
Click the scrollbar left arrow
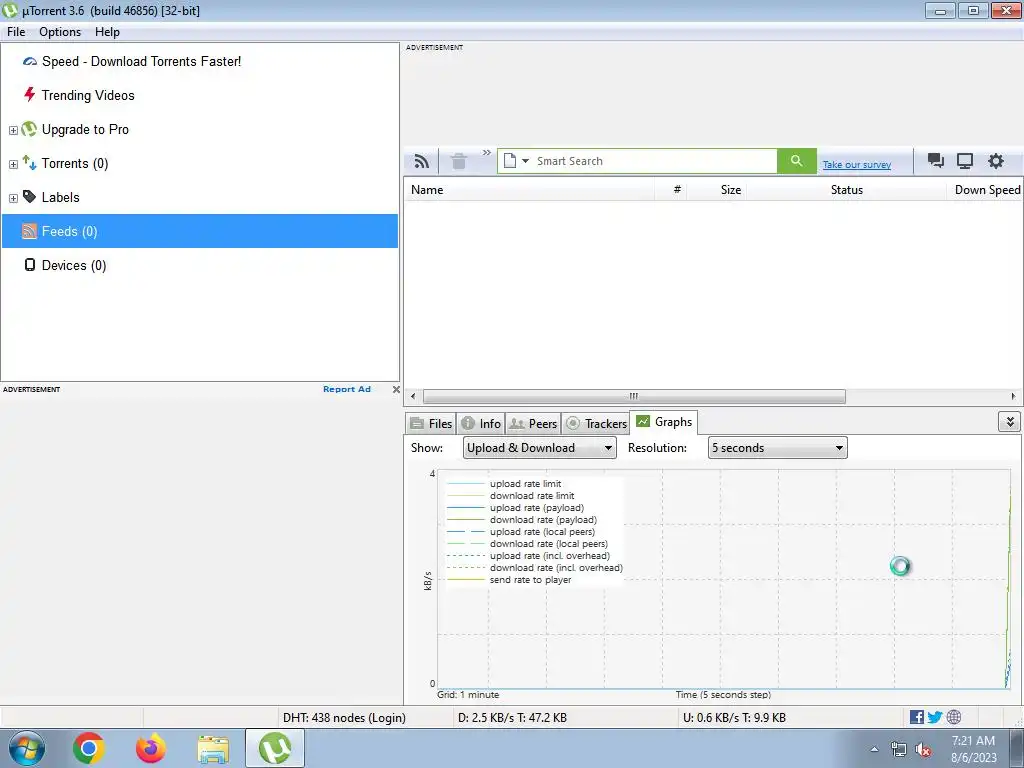click(413, 396)
